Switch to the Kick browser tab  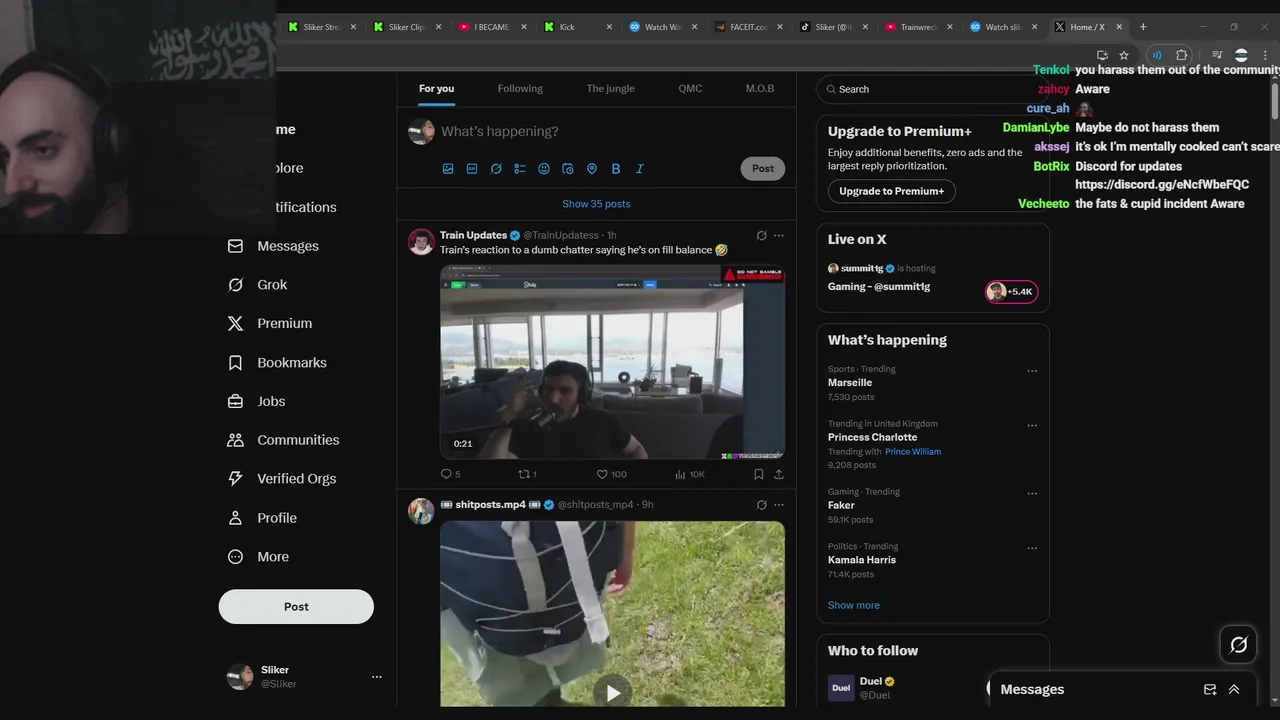pyautogui.click(x=577, y=27)
